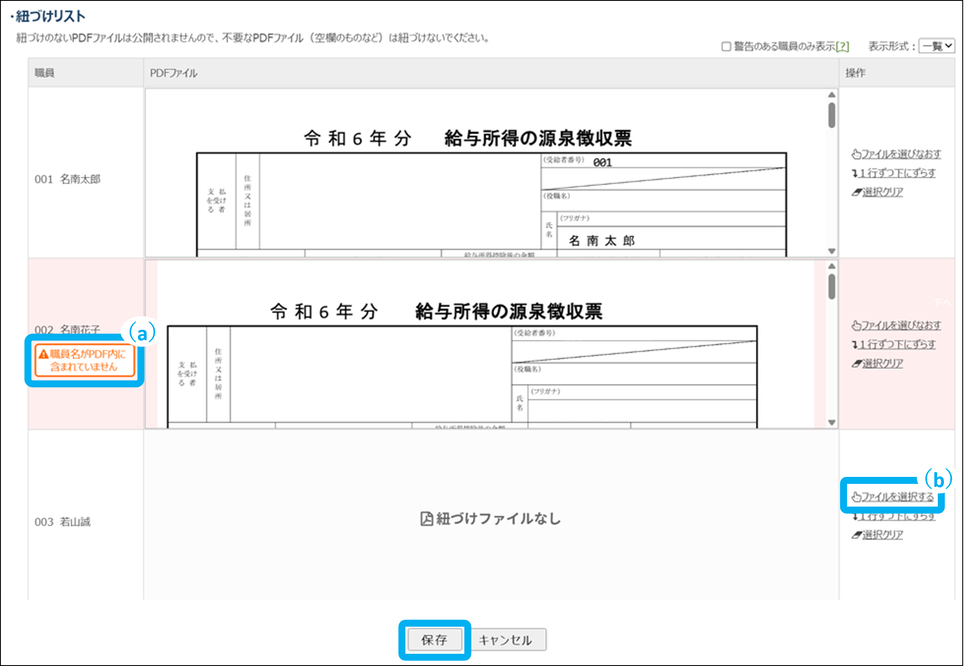Enable 警告のある職員のみ表示 checkbox
This screenshot has width=964, height=666.
726,46
